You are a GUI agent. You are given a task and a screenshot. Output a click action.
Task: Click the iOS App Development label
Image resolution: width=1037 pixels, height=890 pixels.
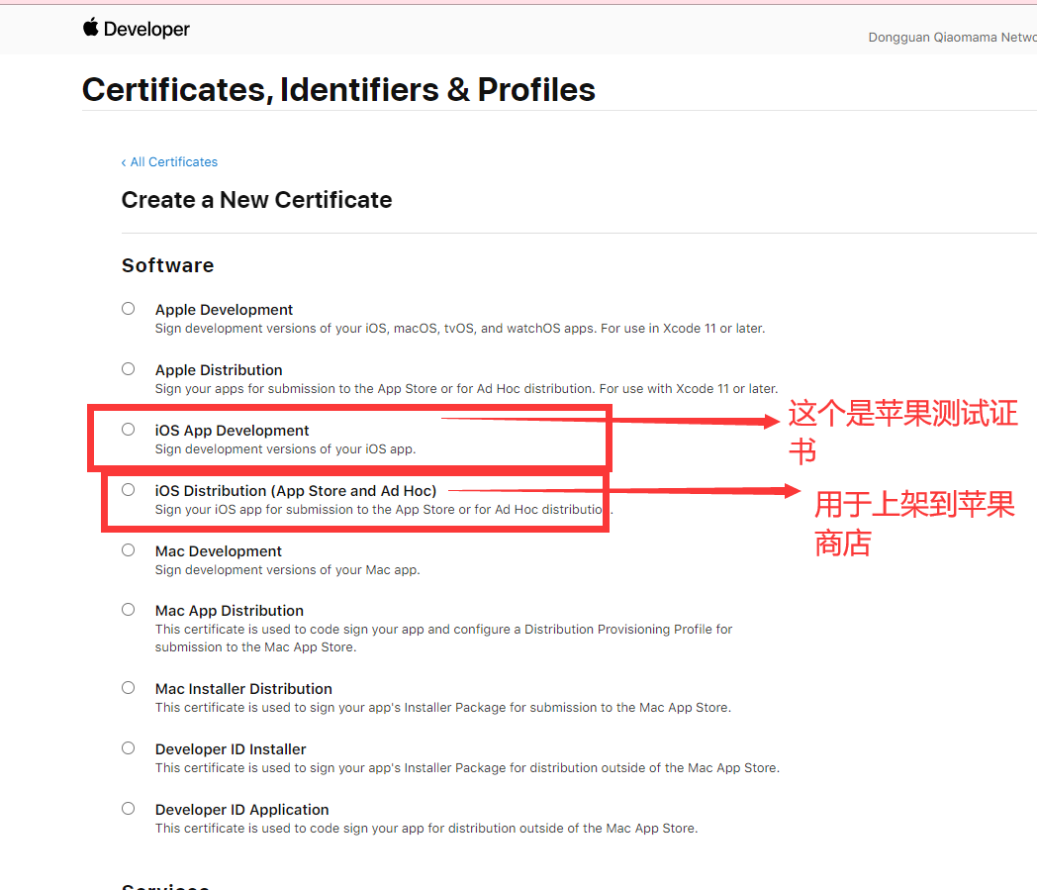coord(231,430)
